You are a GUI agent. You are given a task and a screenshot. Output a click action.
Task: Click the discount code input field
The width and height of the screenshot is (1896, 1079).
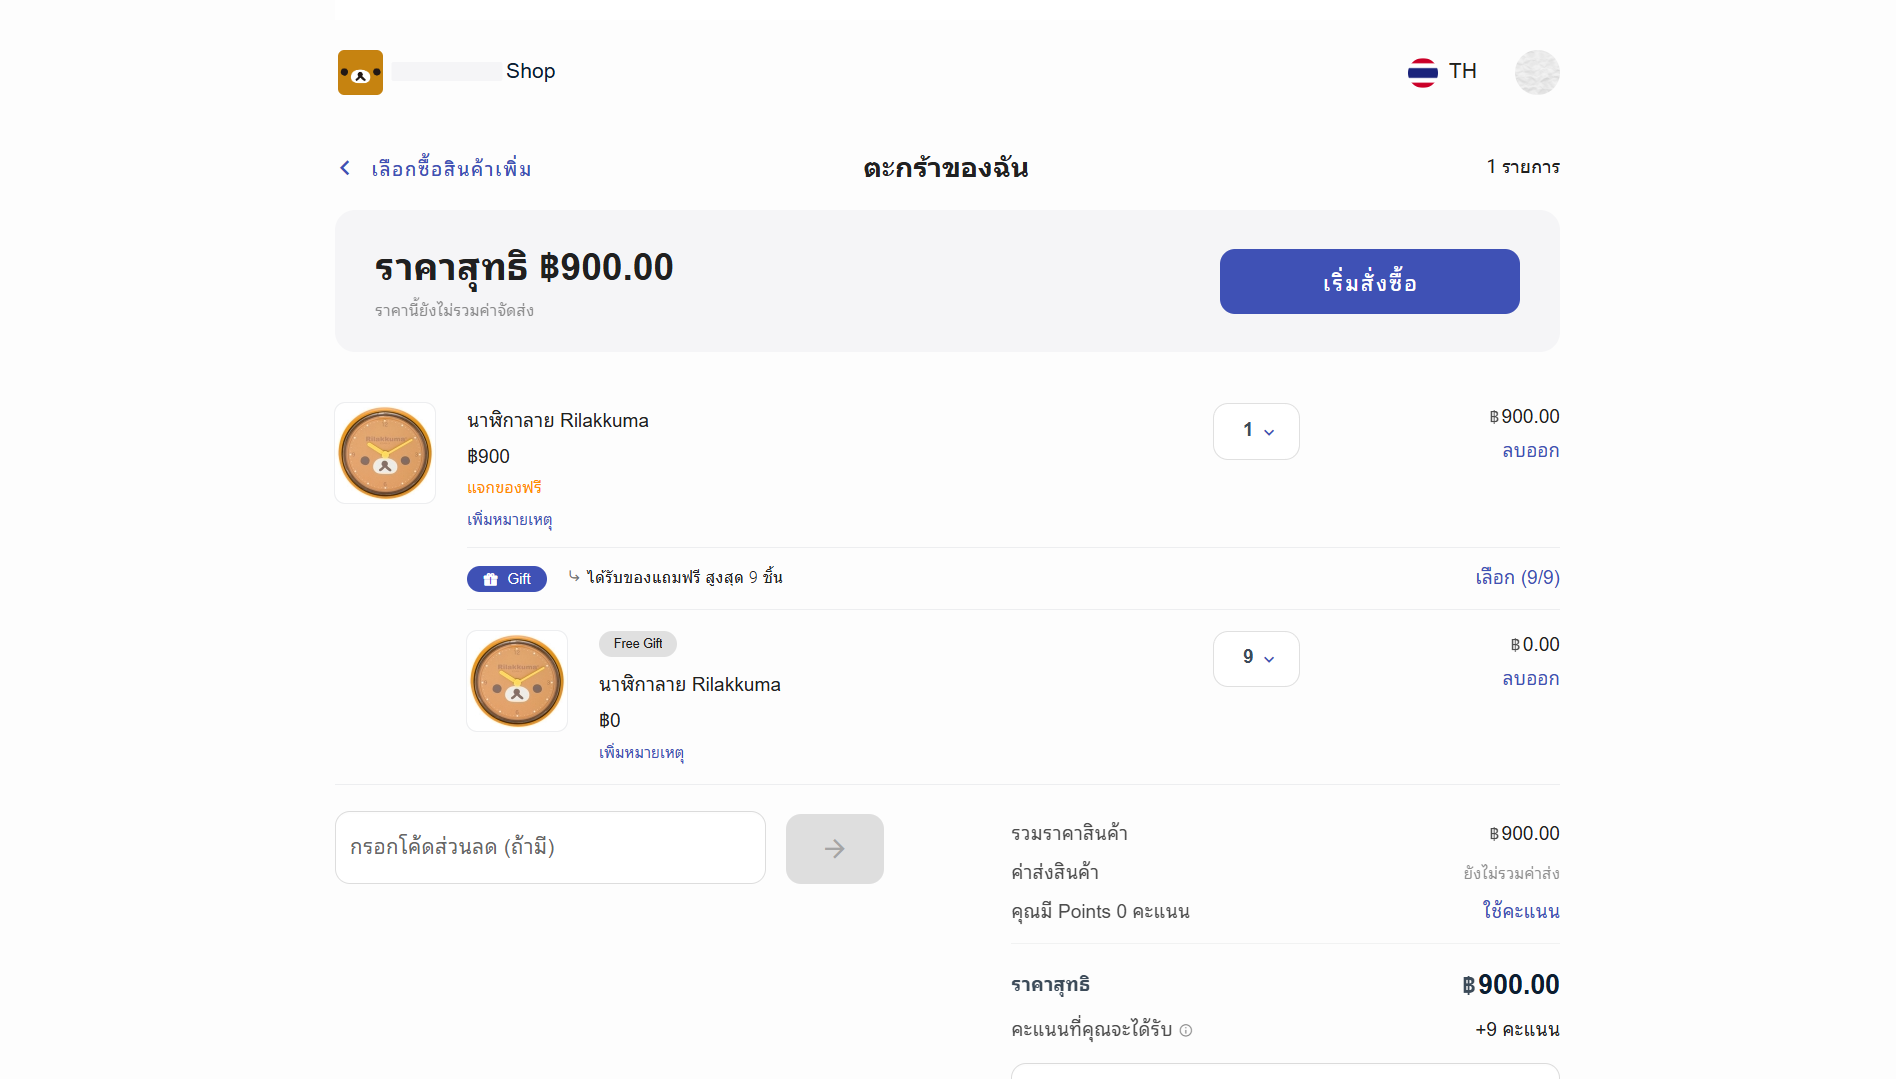click(550, 848)
